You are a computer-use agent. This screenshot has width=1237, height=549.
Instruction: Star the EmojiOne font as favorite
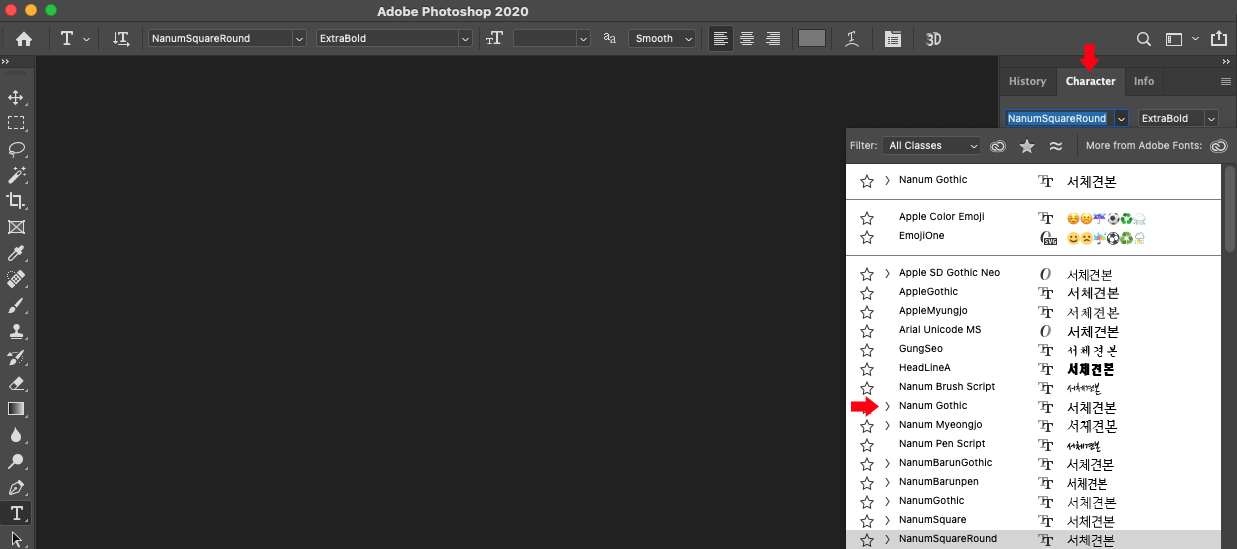(867, 237)
